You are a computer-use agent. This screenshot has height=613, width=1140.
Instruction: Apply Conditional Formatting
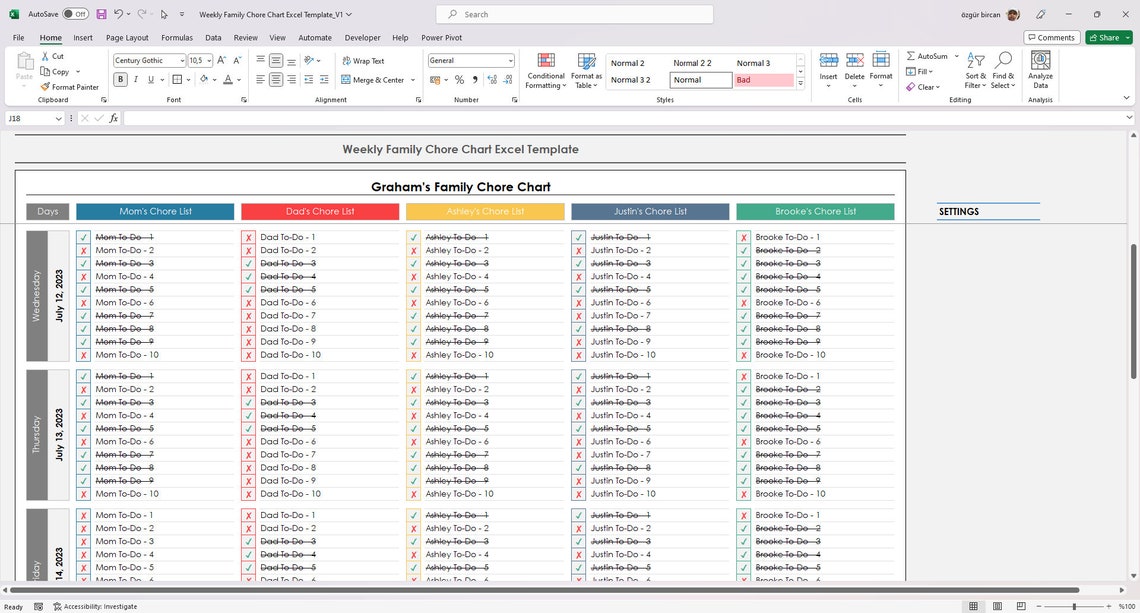point(546,68)
